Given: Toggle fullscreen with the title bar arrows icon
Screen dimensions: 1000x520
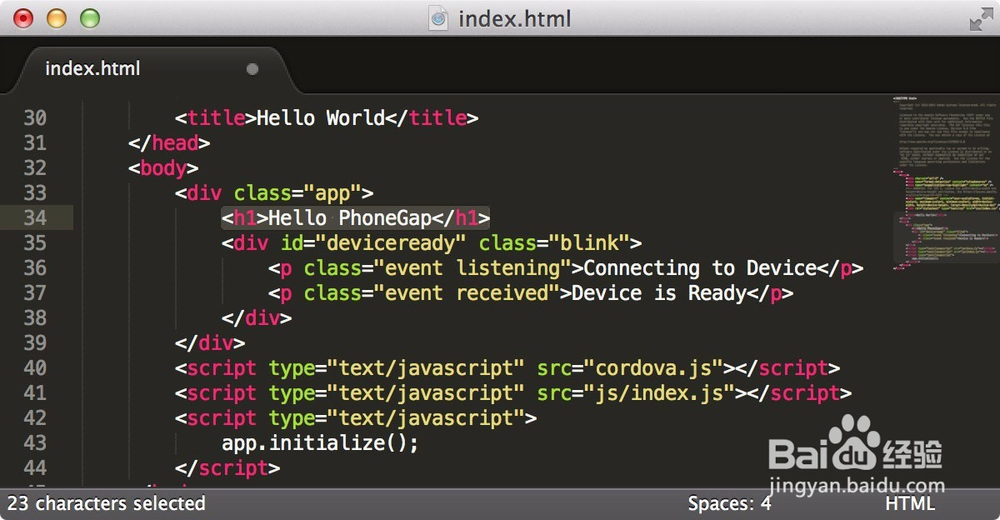Looking at the screenshot, I should (x=981, y=20).
